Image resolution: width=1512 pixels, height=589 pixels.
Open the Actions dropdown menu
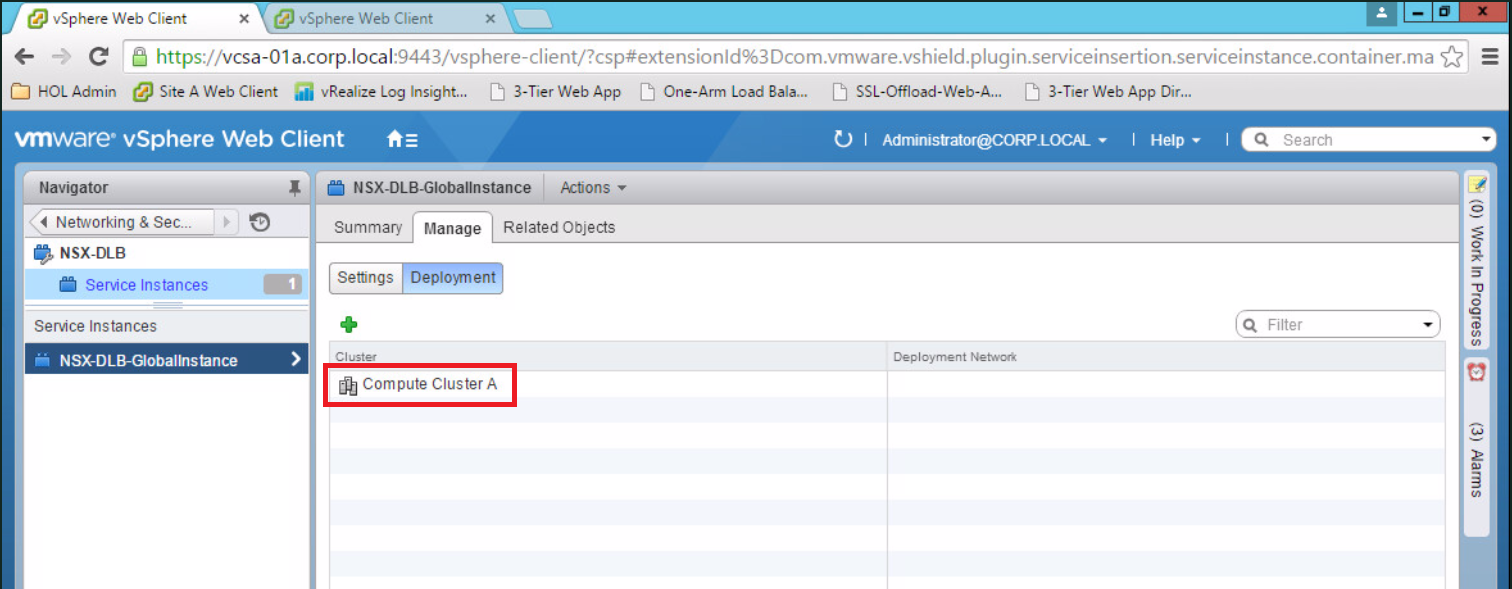[593, 188]
